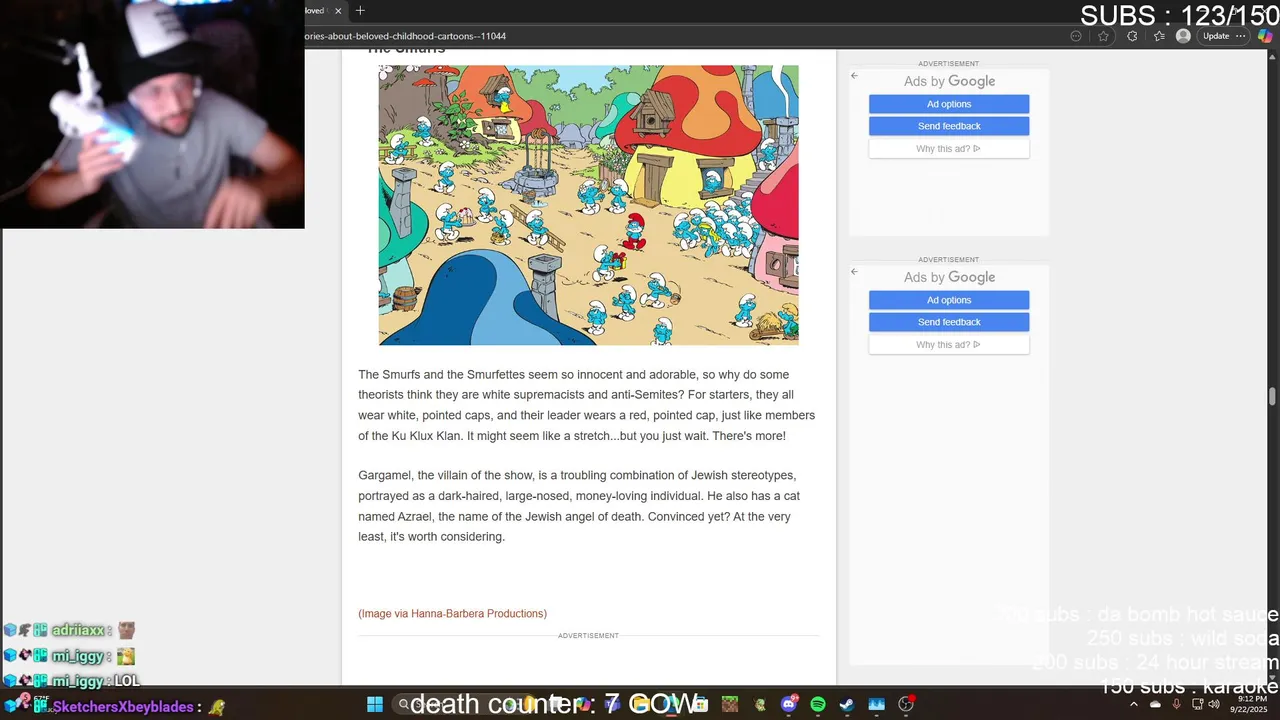Viewport: 1280px width, 720px height.
Task: Click Why this ad? in the first ad panel
Action: click(949, 149)
